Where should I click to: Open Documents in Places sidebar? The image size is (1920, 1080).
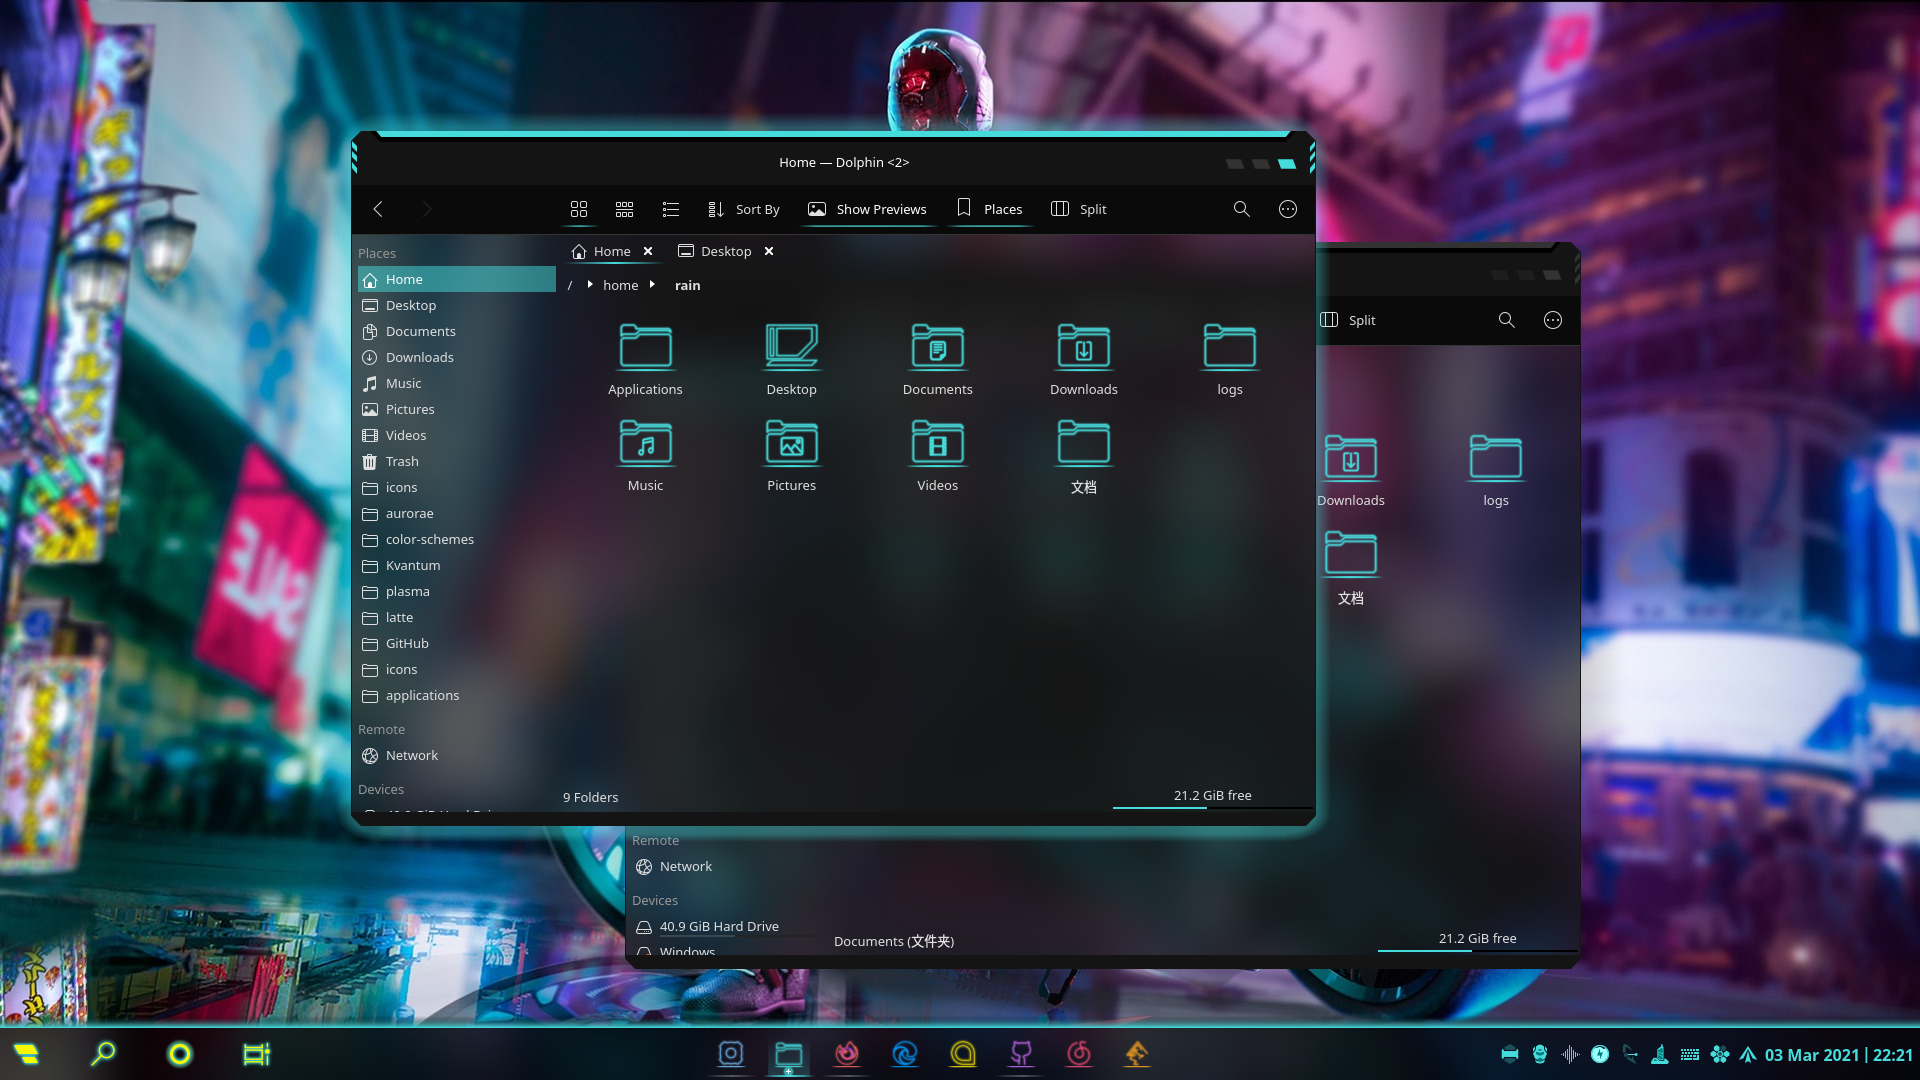coord(457,331)
